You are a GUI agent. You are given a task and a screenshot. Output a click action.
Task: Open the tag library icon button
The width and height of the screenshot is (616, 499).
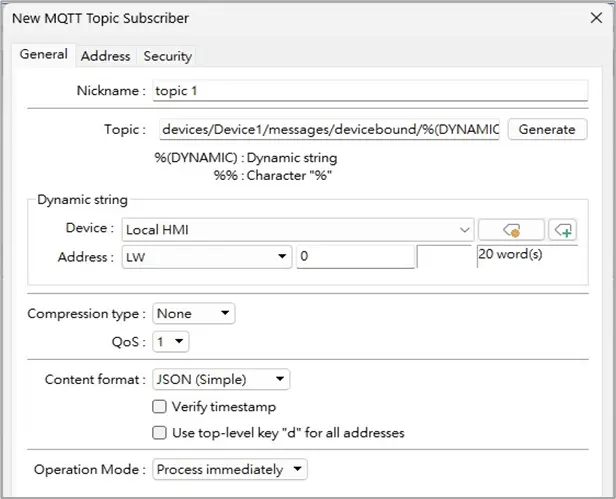pos(511,230)
